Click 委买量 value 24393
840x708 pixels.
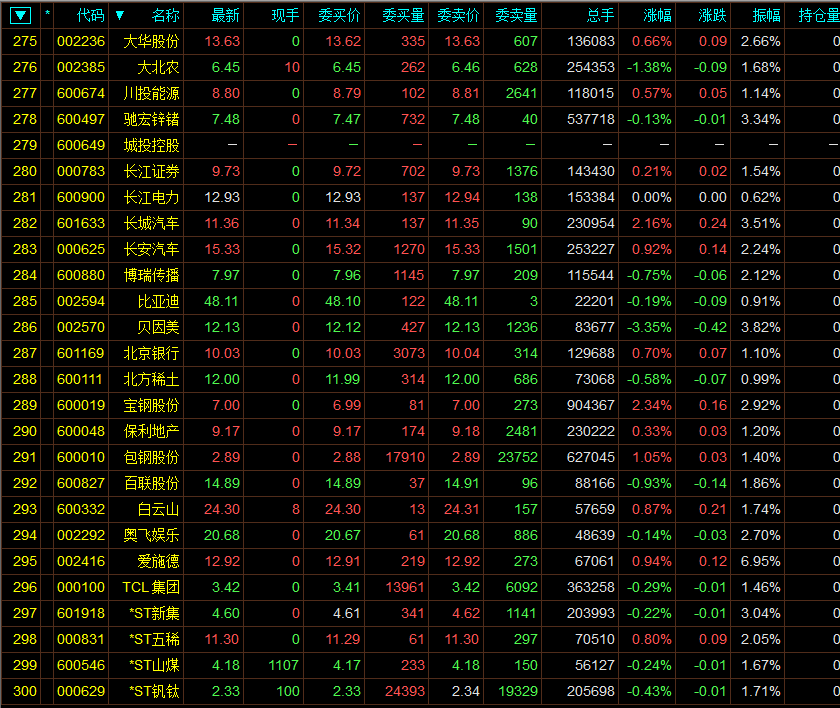[405, 691]
